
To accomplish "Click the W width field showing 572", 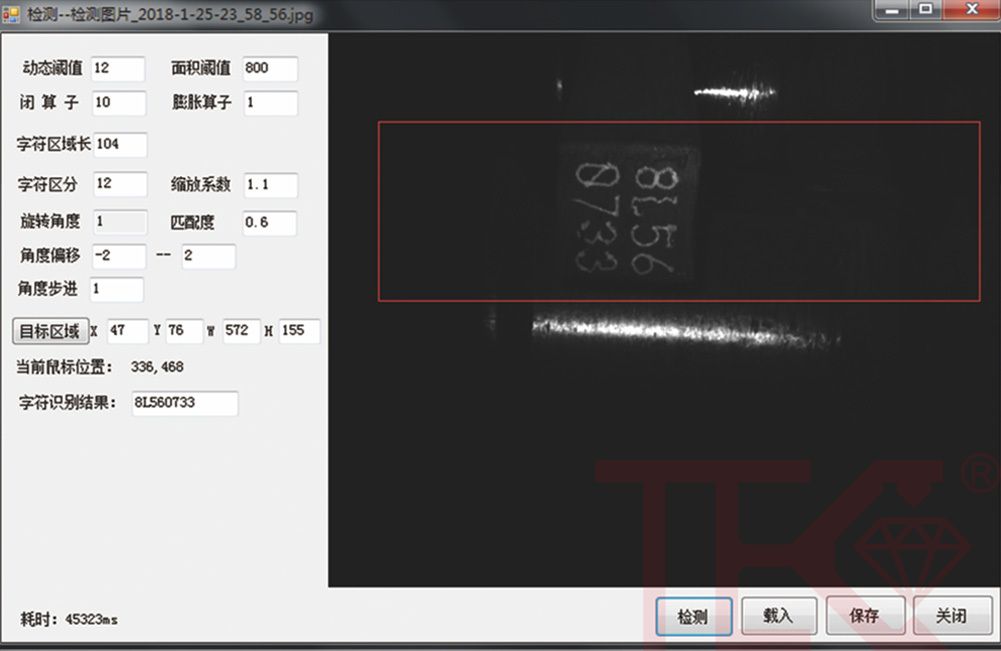I will [x=241, y=332].
